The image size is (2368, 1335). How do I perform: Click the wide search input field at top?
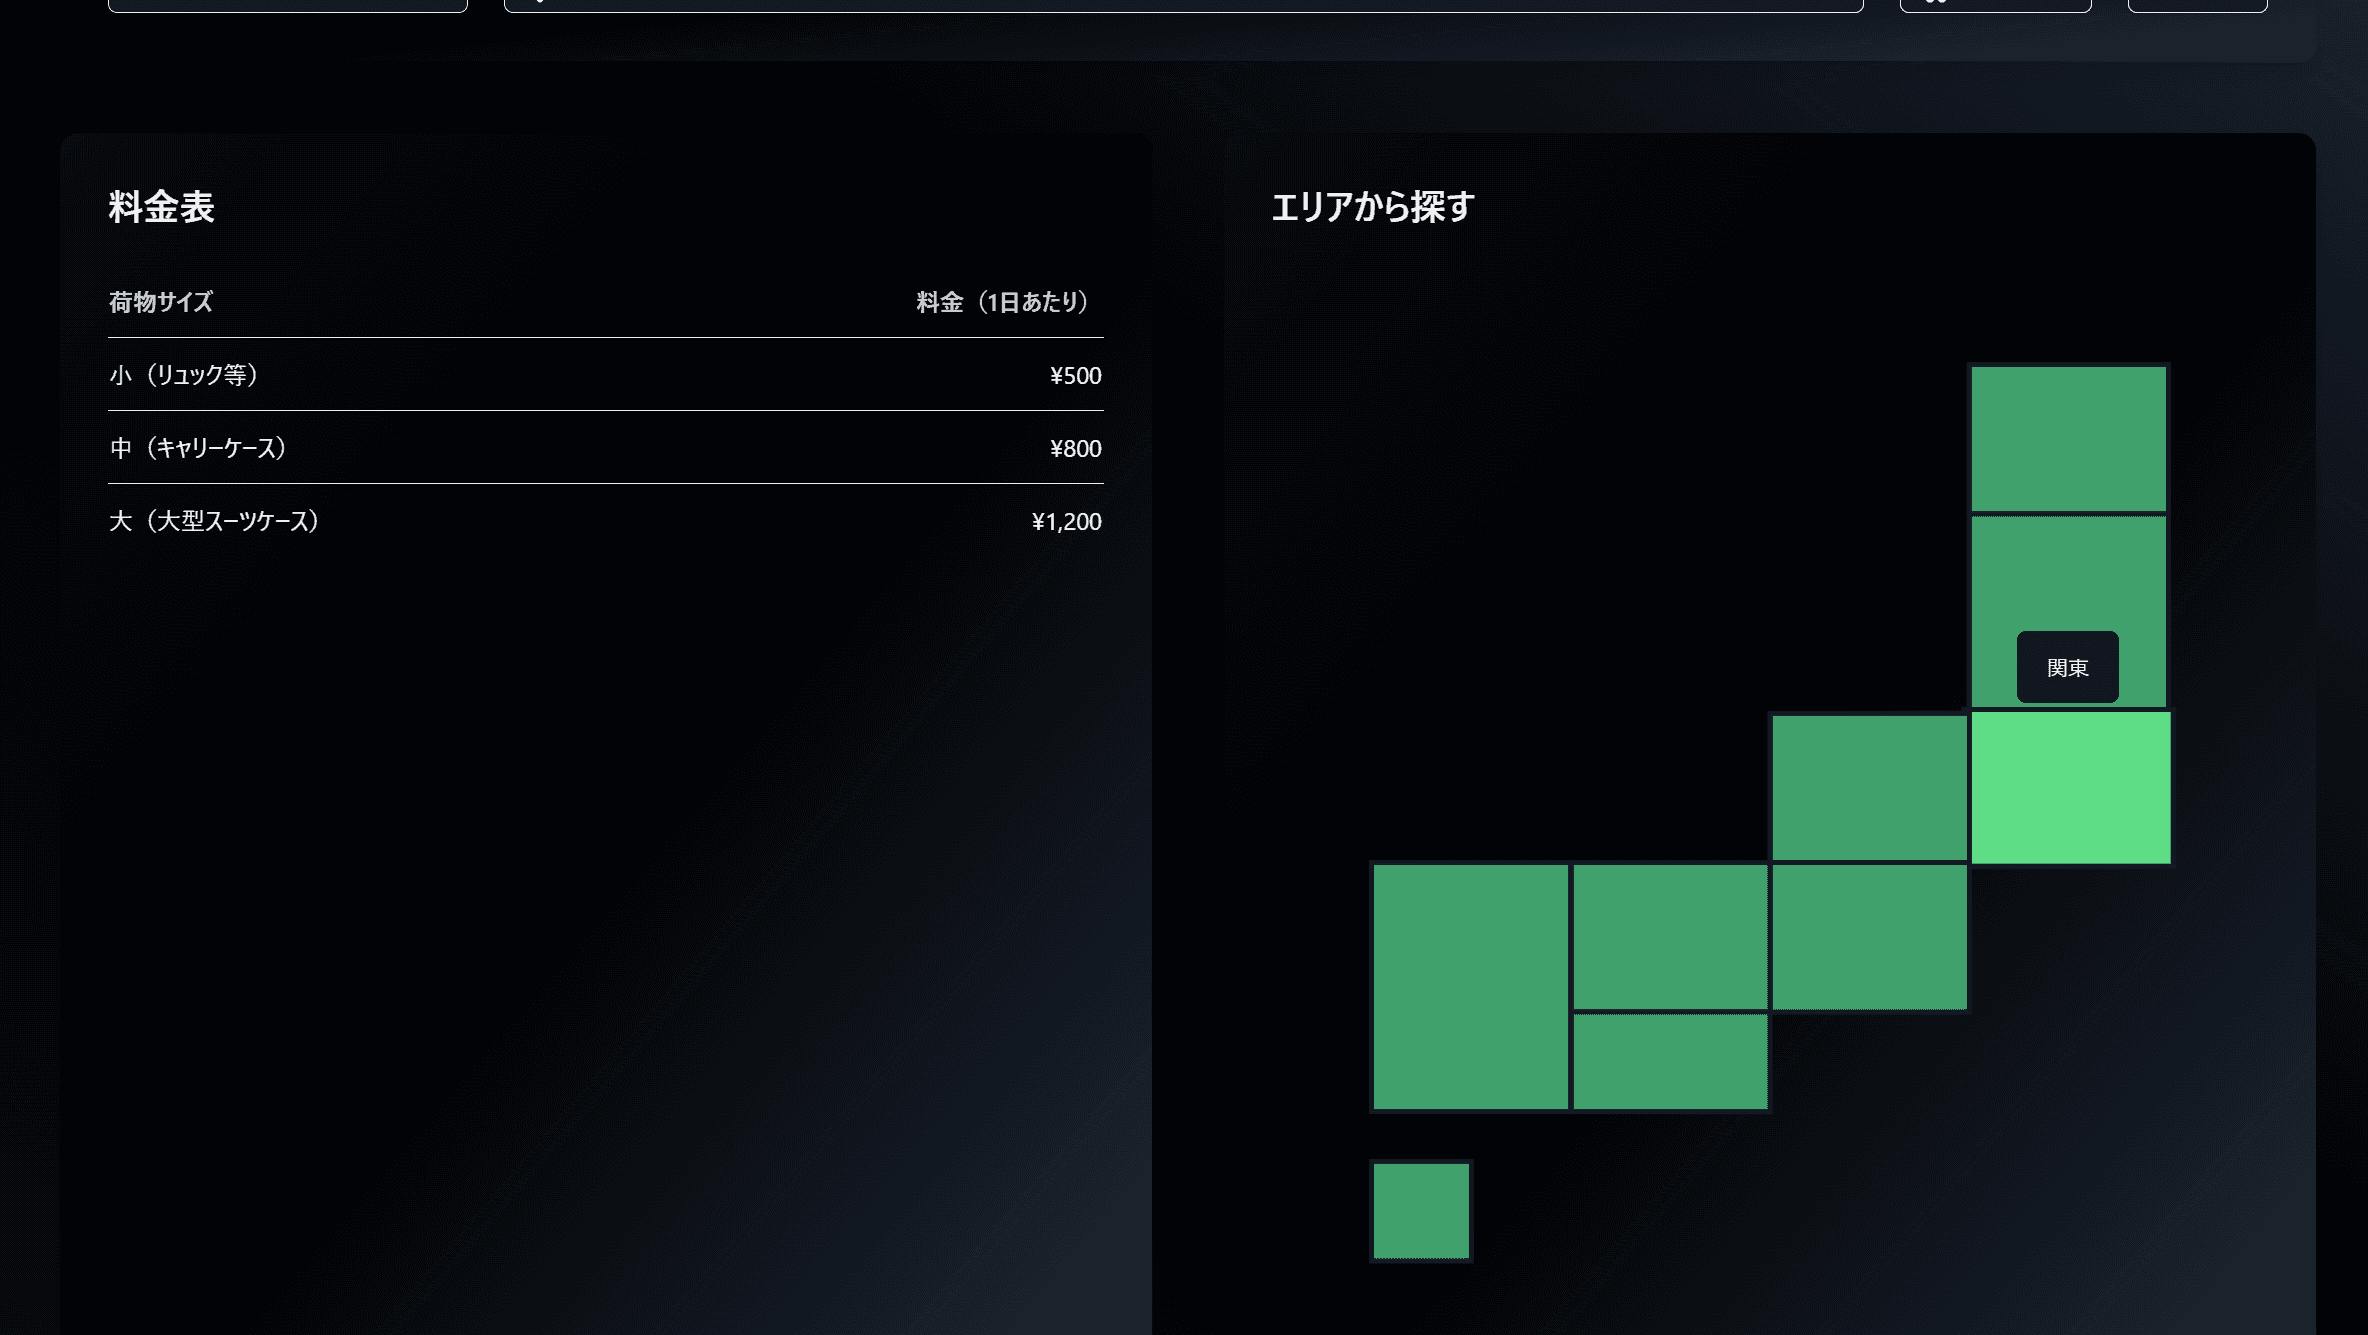[1183, 4]
